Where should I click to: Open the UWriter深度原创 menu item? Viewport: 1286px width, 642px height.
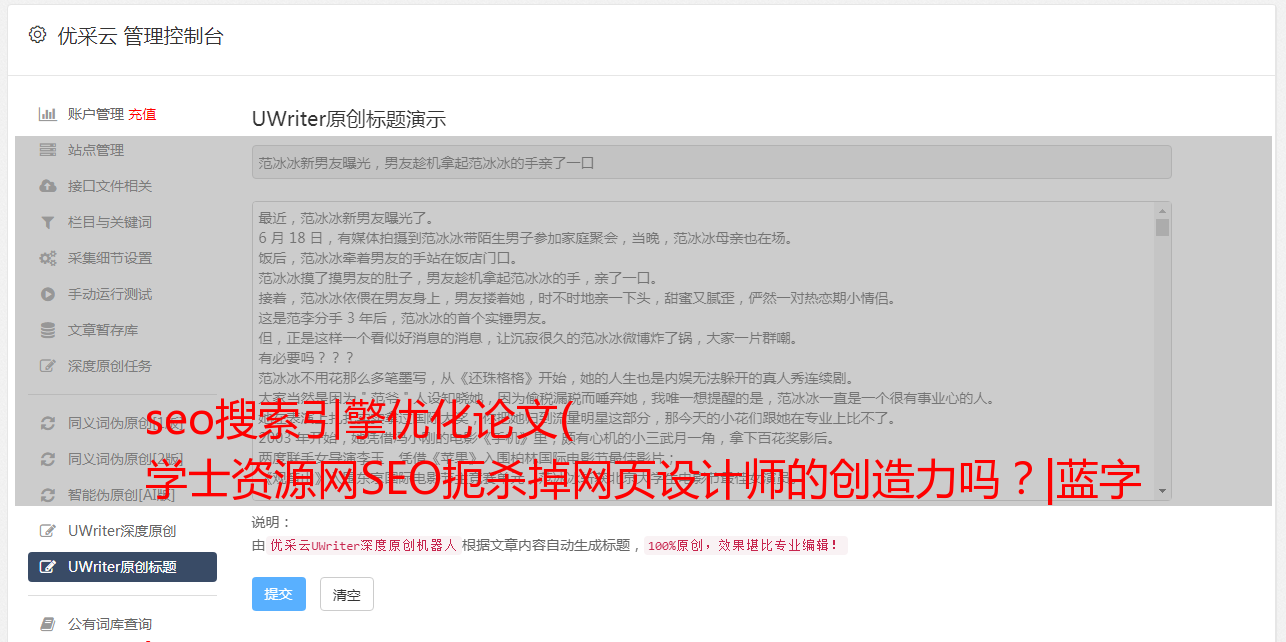click(x=122, y=531)
